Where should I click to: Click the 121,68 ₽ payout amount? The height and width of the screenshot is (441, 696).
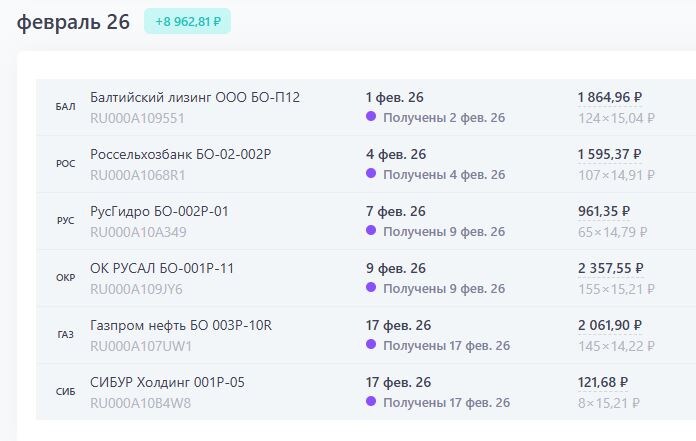click(602, 382)
